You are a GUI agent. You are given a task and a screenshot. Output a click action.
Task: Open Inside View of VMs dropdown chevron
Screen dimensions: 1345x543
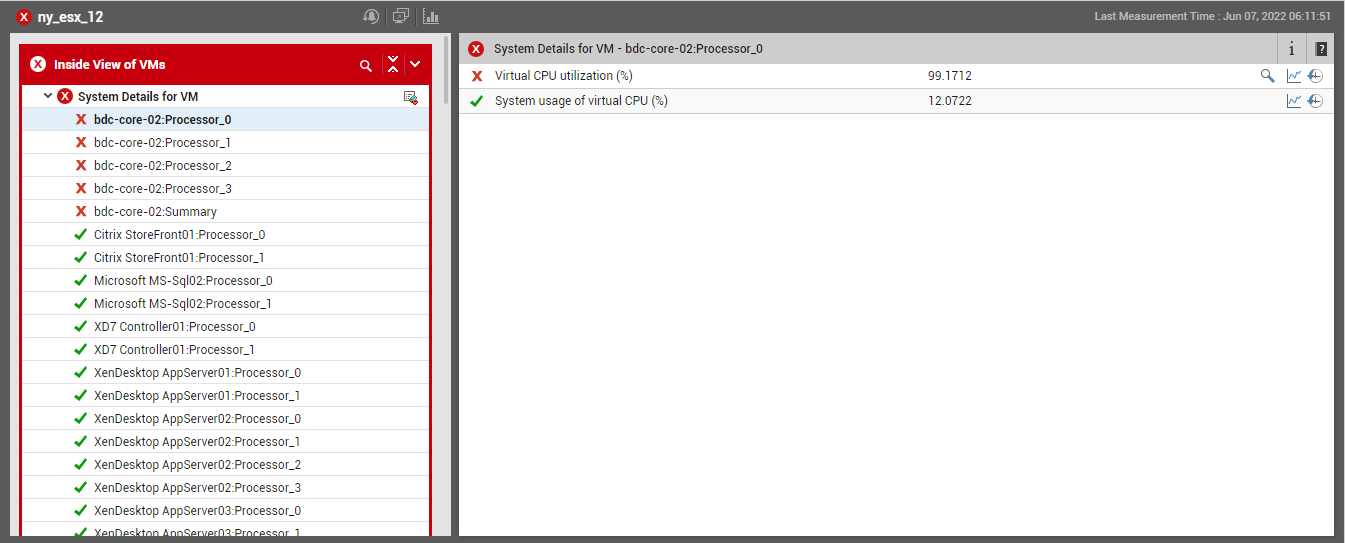click(415, 64)
